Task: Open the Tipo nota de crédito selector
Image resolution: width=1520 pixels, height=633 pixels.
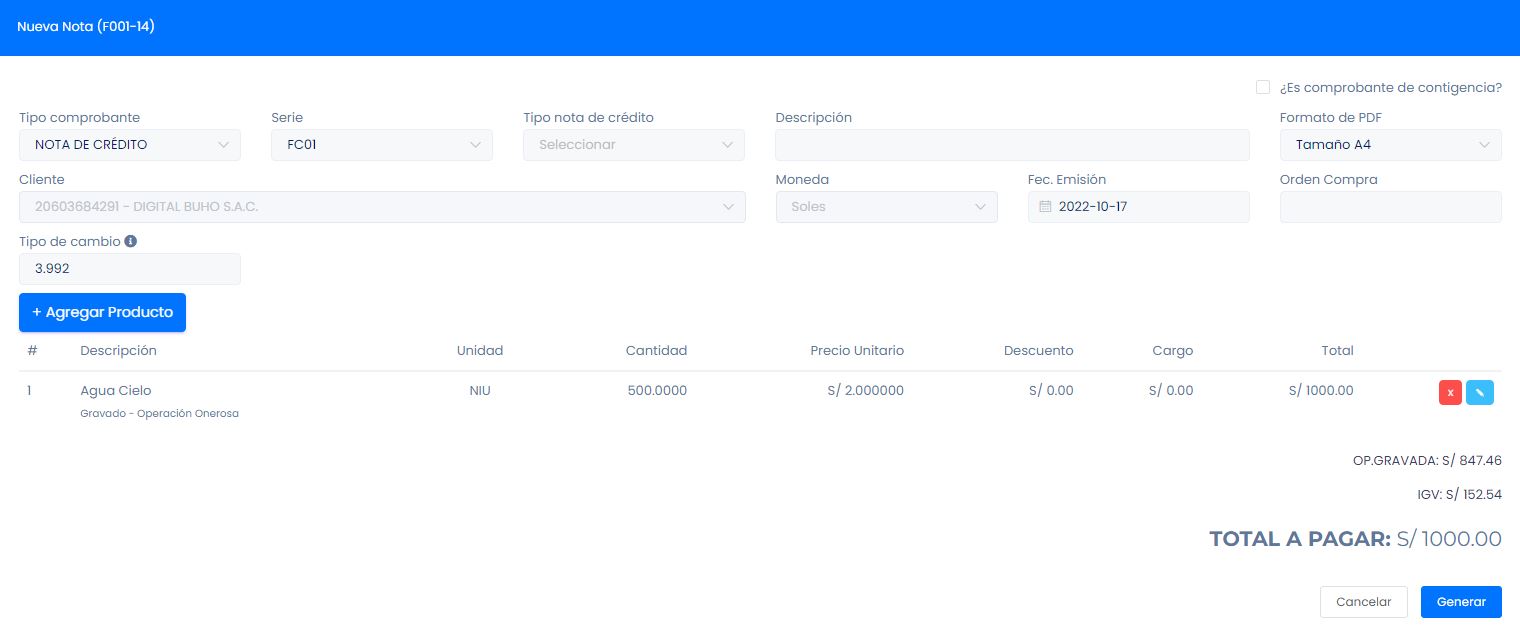Action: tap(634, 145)
